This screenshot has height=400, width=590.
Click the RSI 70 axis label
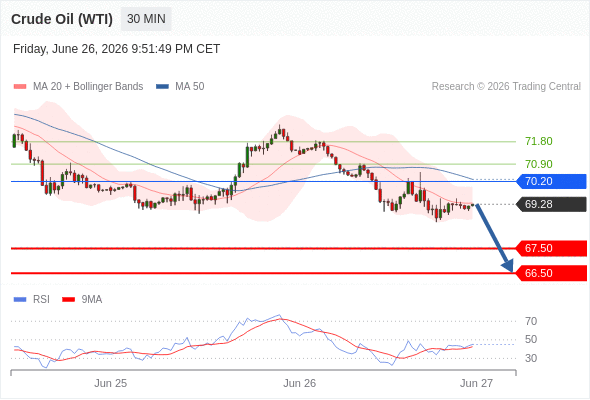click(531, 321)
